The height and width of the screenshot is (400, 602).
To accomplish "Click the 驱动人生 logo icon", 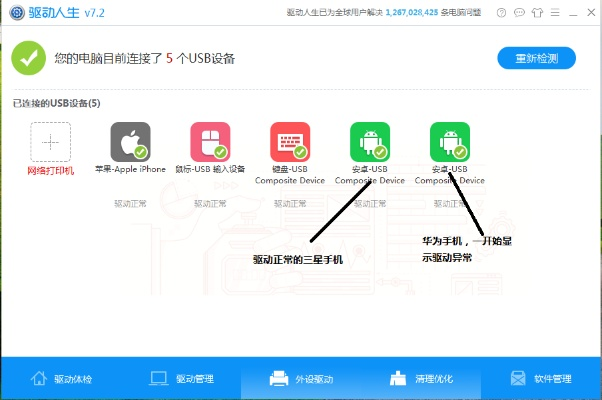I will click(x=17, y=13).
